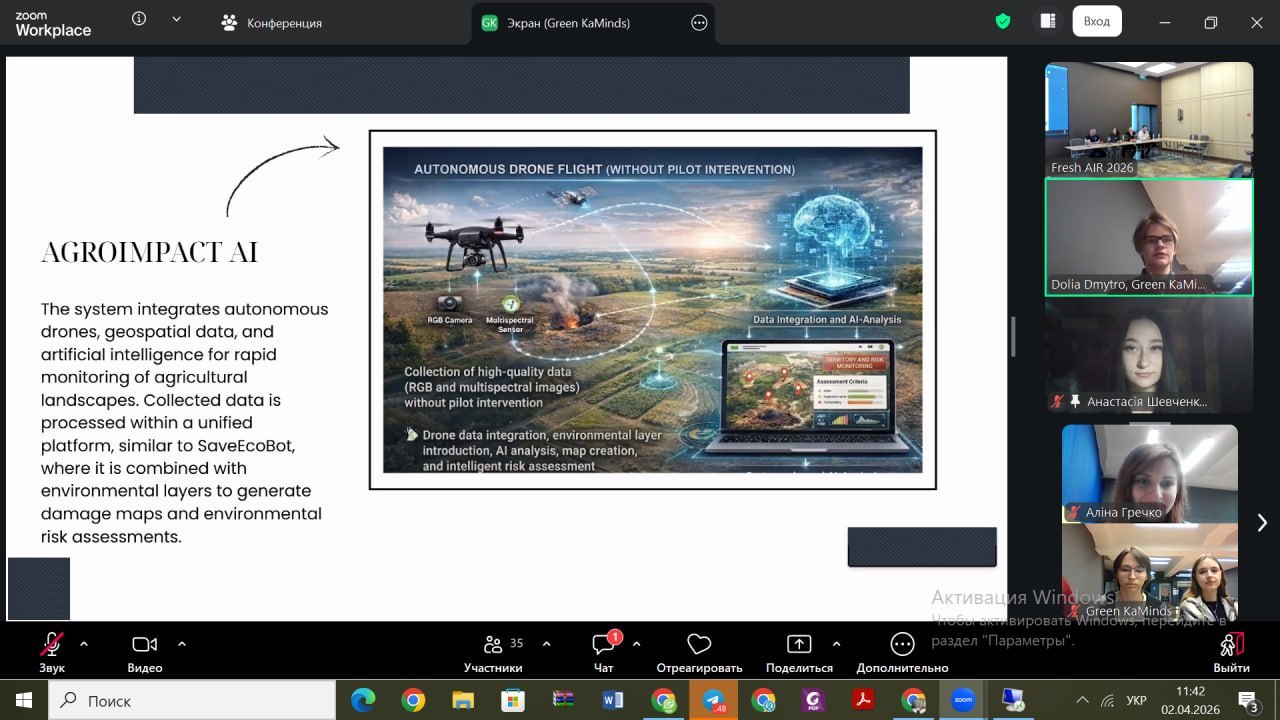The width and height of the screenshot is (1280, 720).
Task: Toggle the Video camera on
Action: coord(145,644)
